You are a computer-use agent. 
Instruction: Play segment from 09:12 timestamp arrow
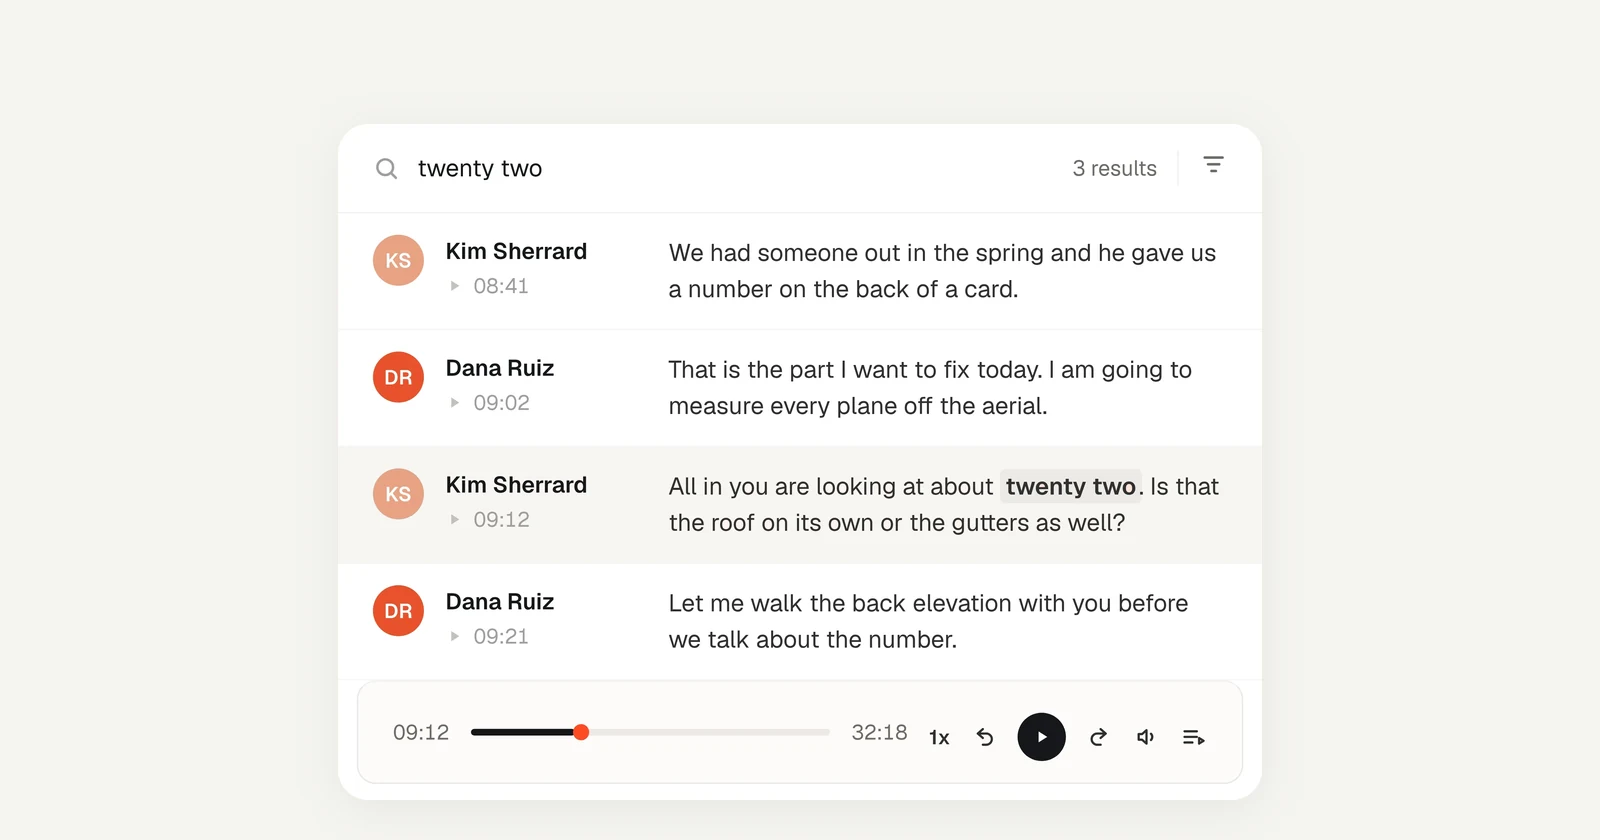455,520
